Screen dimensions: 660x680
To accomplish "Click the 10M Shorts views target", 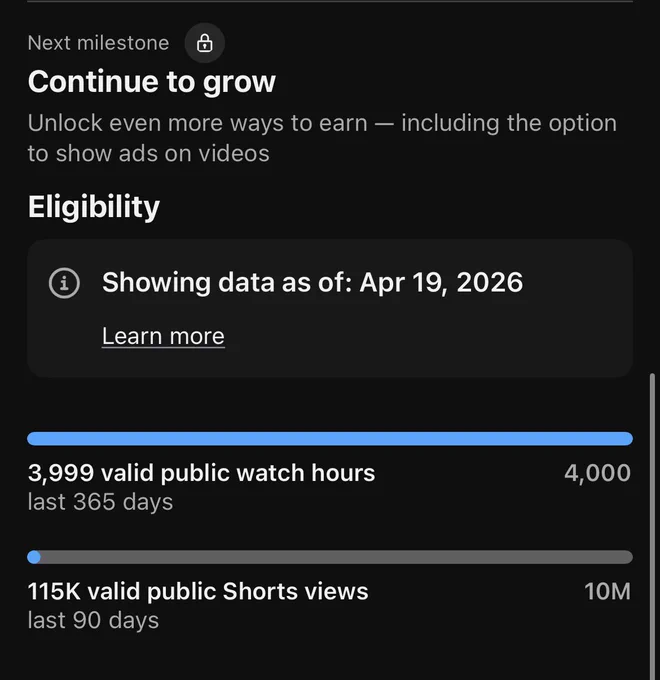I will pyautogui.click(x=607, y=591).
